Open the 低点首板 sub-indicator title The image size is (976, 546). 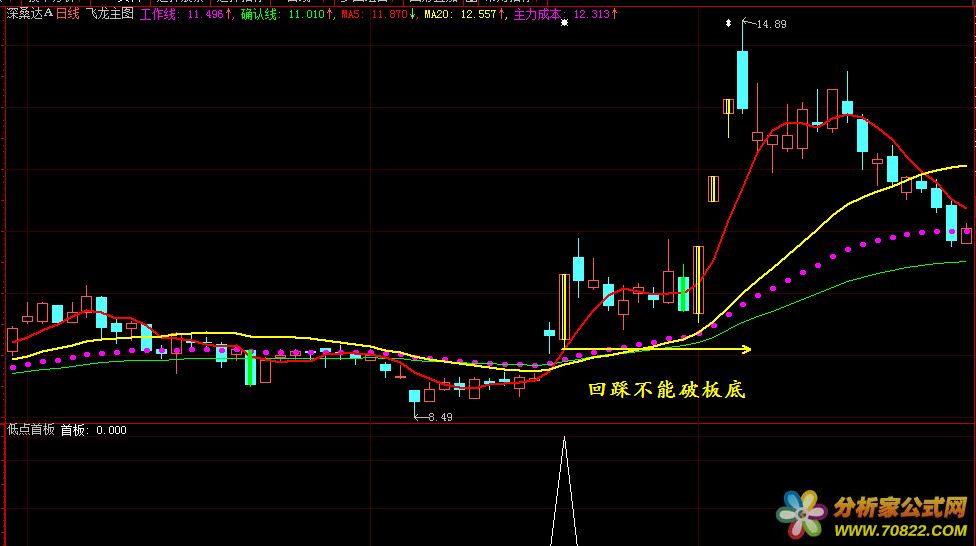point(30,430)
